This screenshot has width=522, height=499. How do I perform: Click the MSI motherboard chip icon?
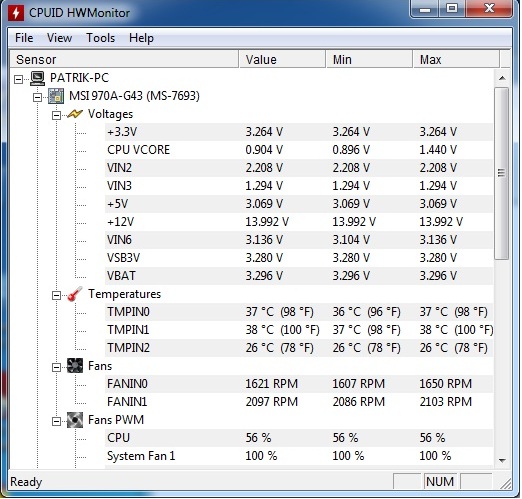click(x=56, y=96)
